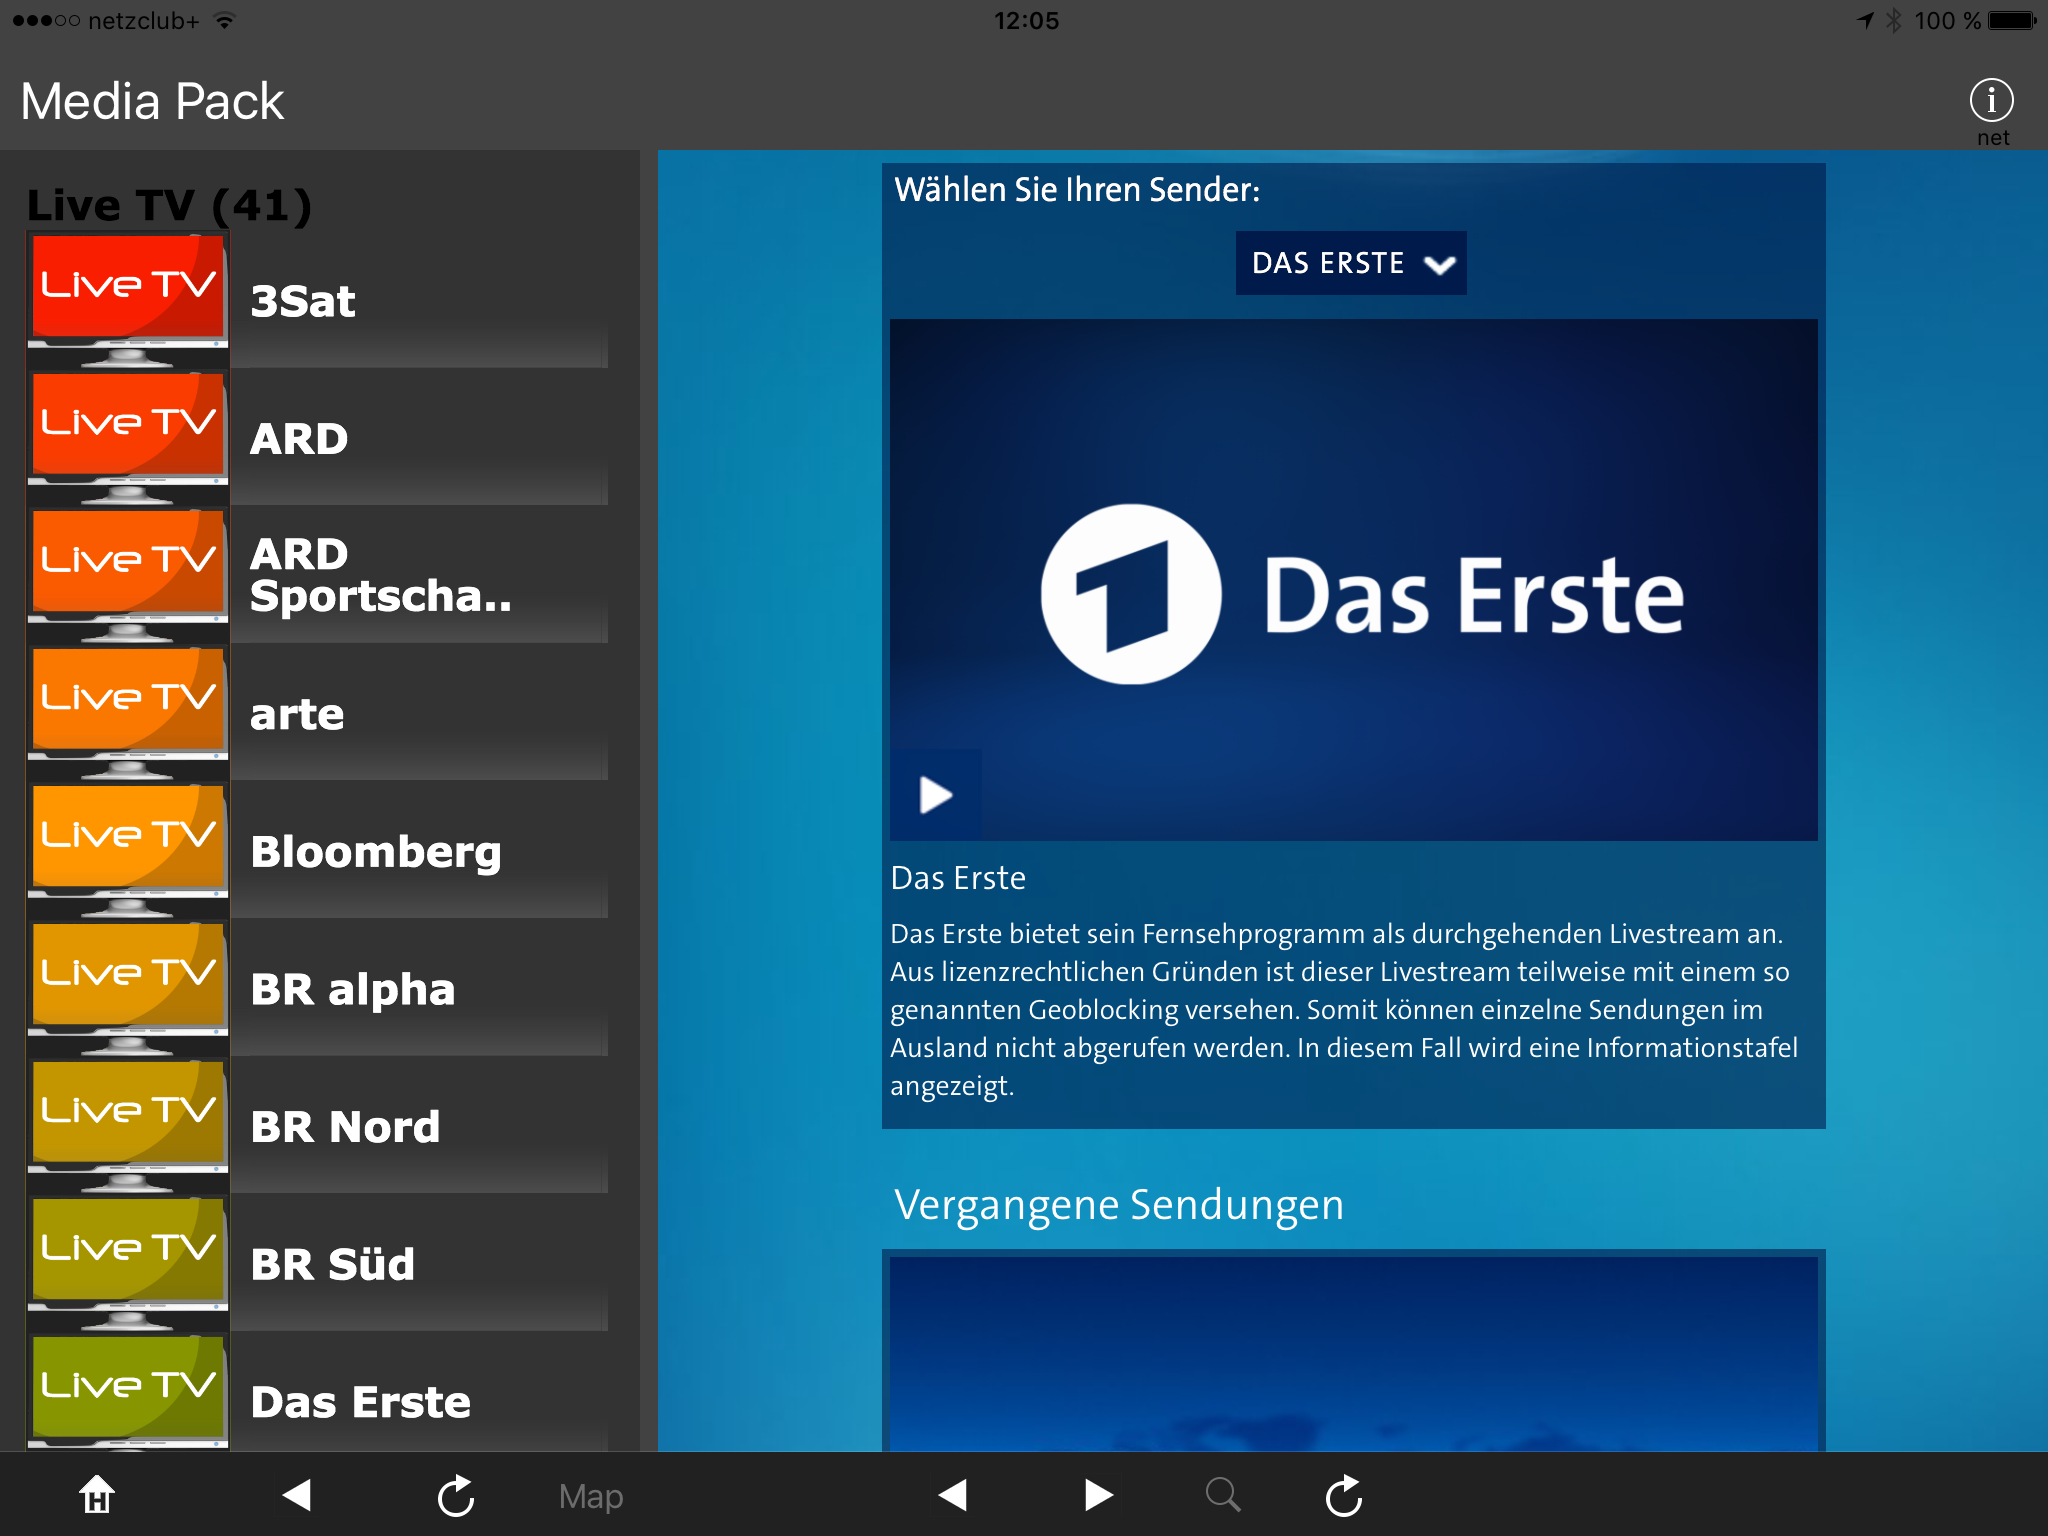
Task: Open the ARD Sportscha.. channel
Action: coord(419,575)
